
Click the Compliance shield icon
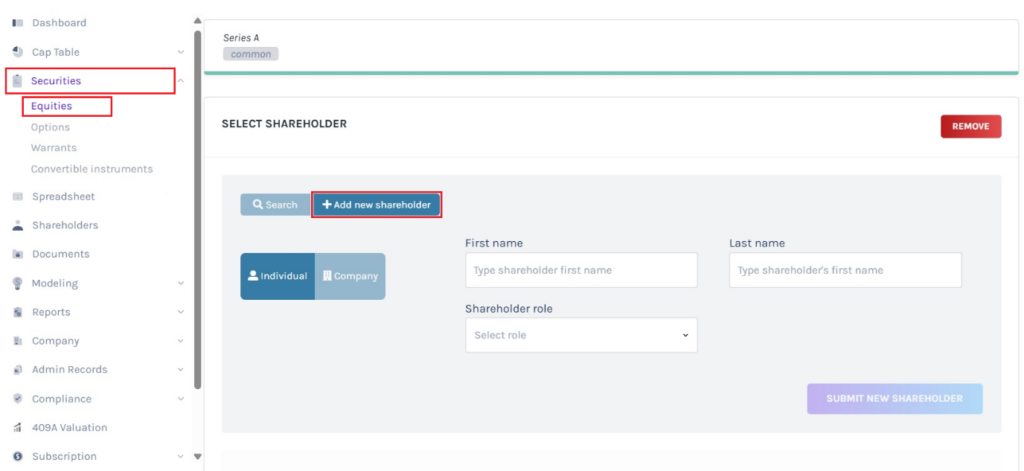pos(17,399)
